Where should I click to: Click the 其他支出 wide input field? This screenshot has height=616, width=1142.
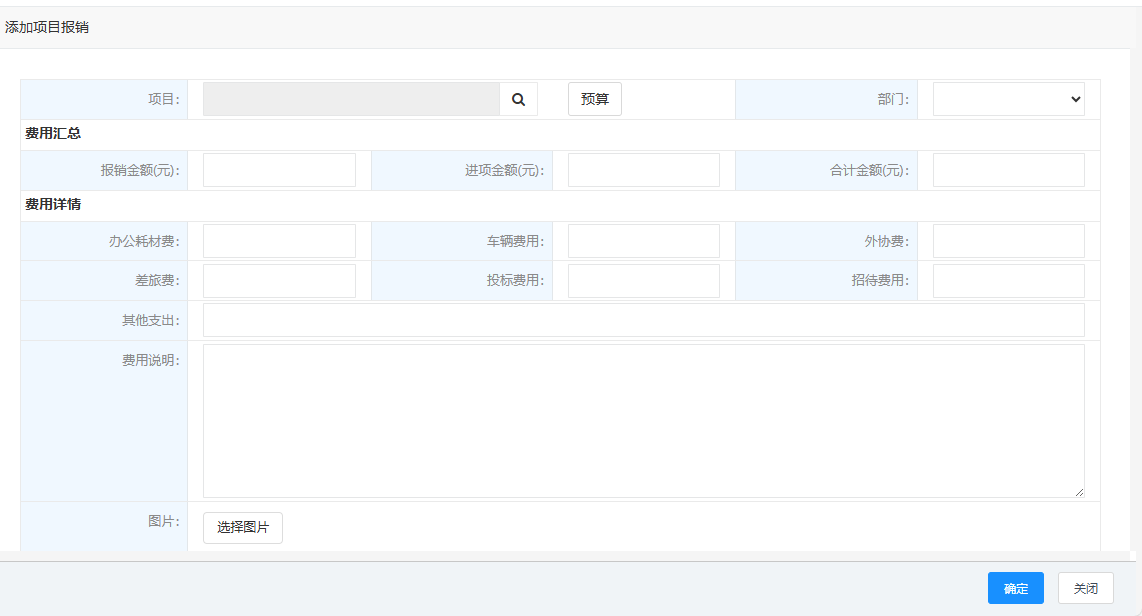tap(643, 320)
